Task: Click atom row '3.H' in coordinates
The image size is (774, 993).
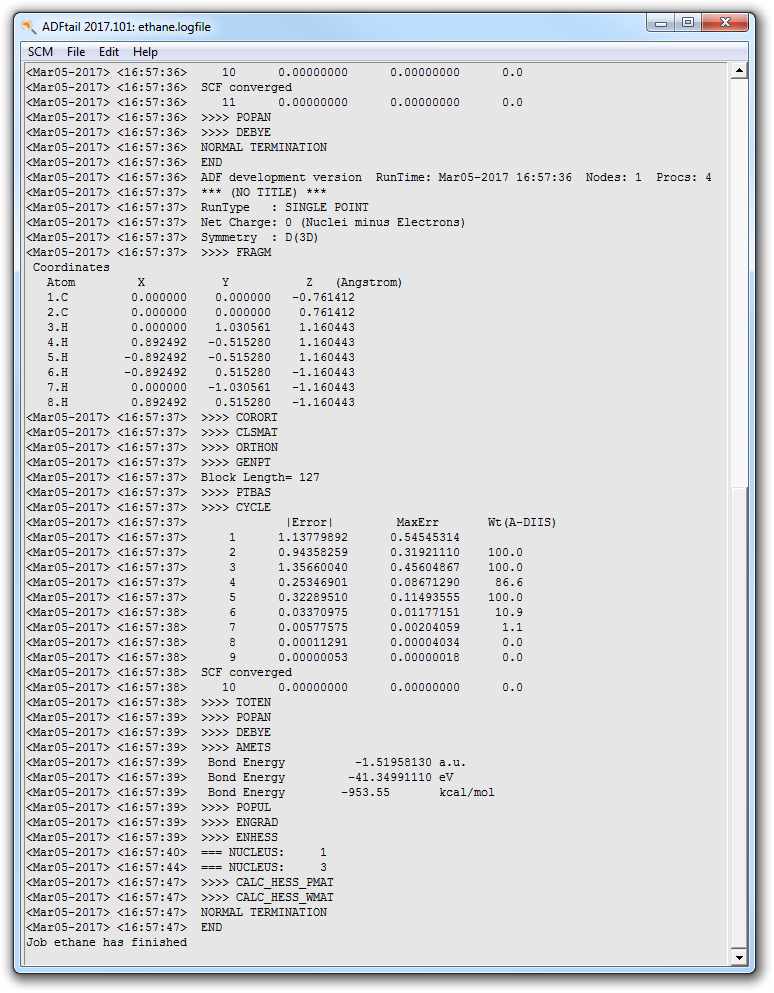Action: 200,327
